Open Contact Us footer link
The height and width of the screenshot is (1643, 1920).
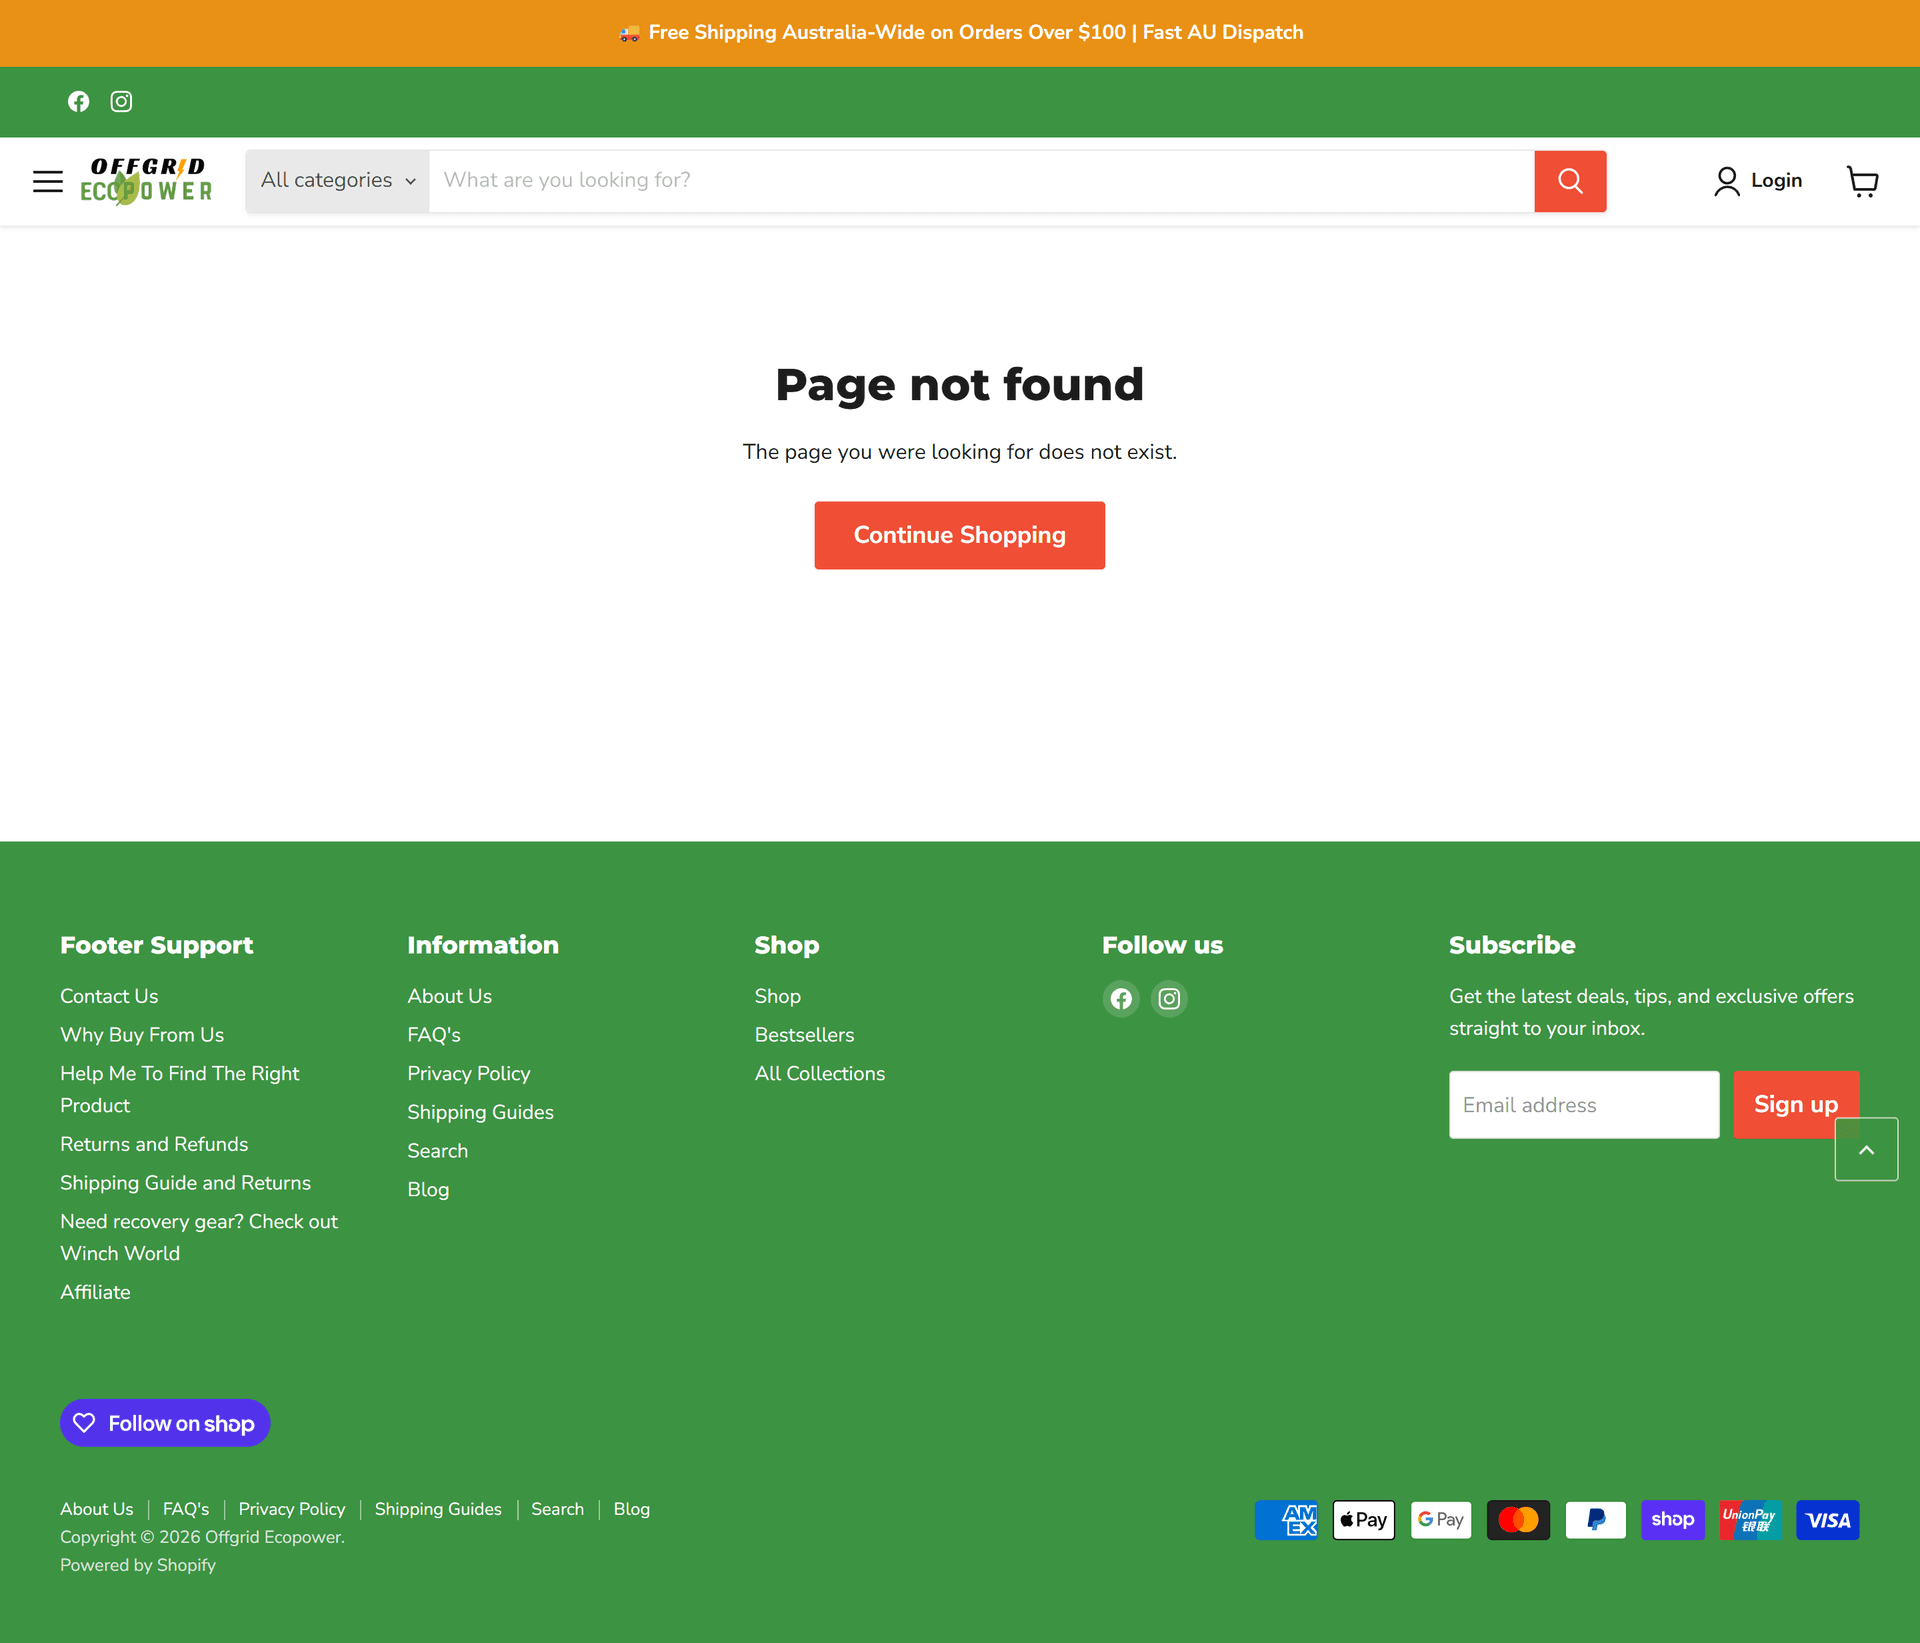coord(109,996)
